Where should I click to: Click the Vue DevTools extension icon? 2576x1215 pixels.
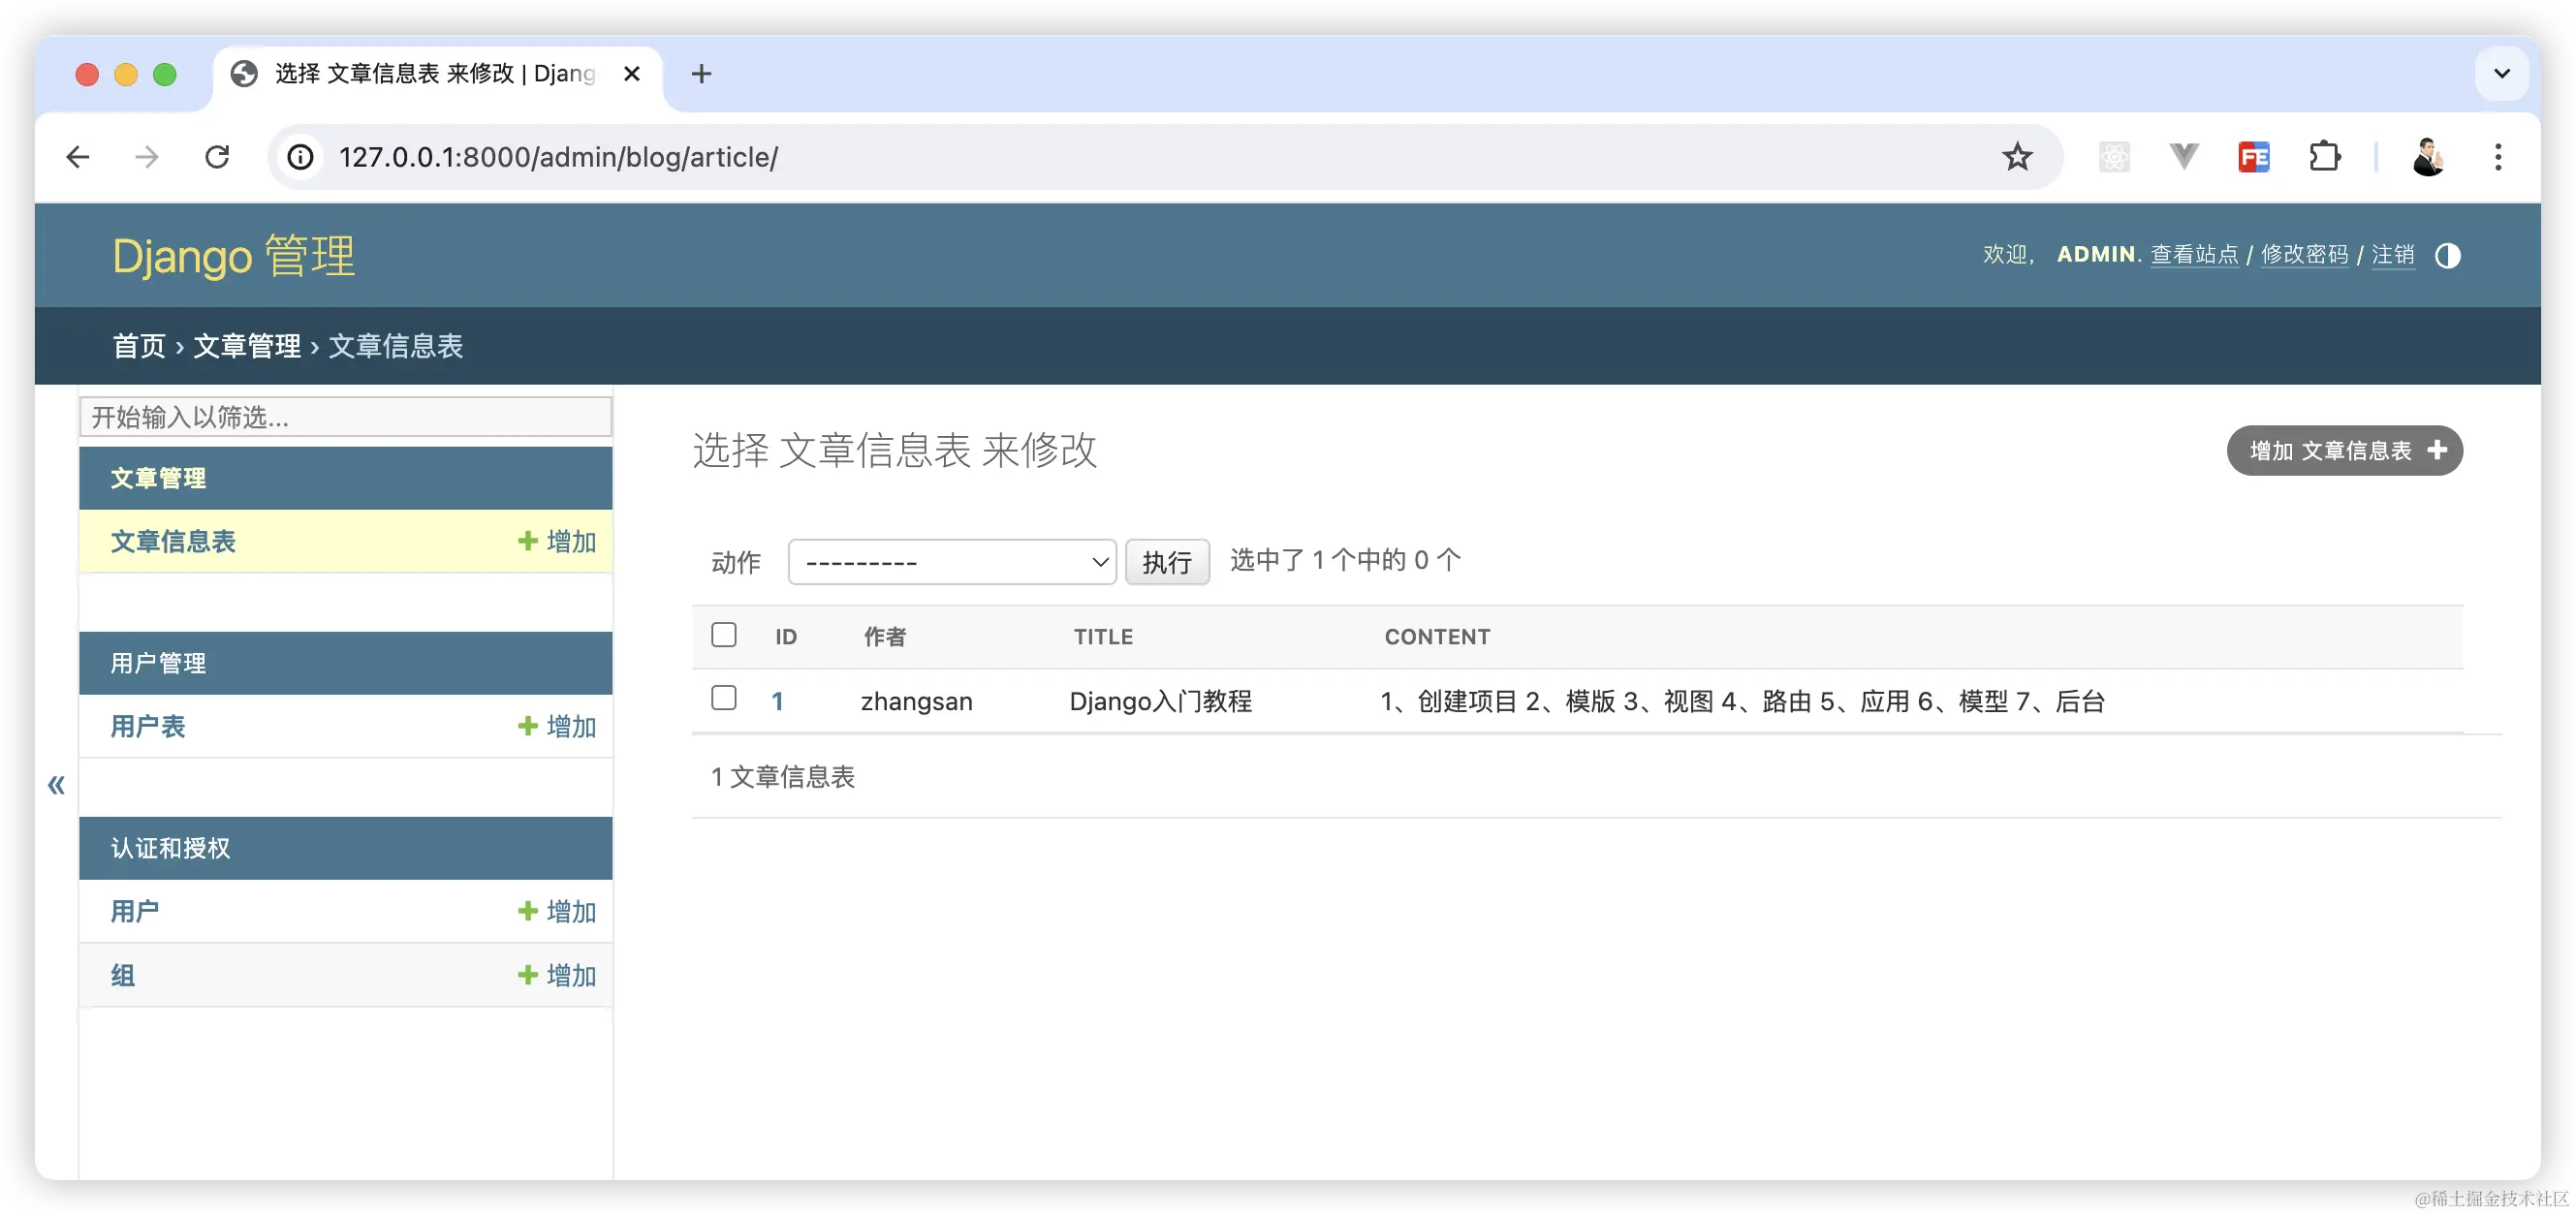point(2184,157)
